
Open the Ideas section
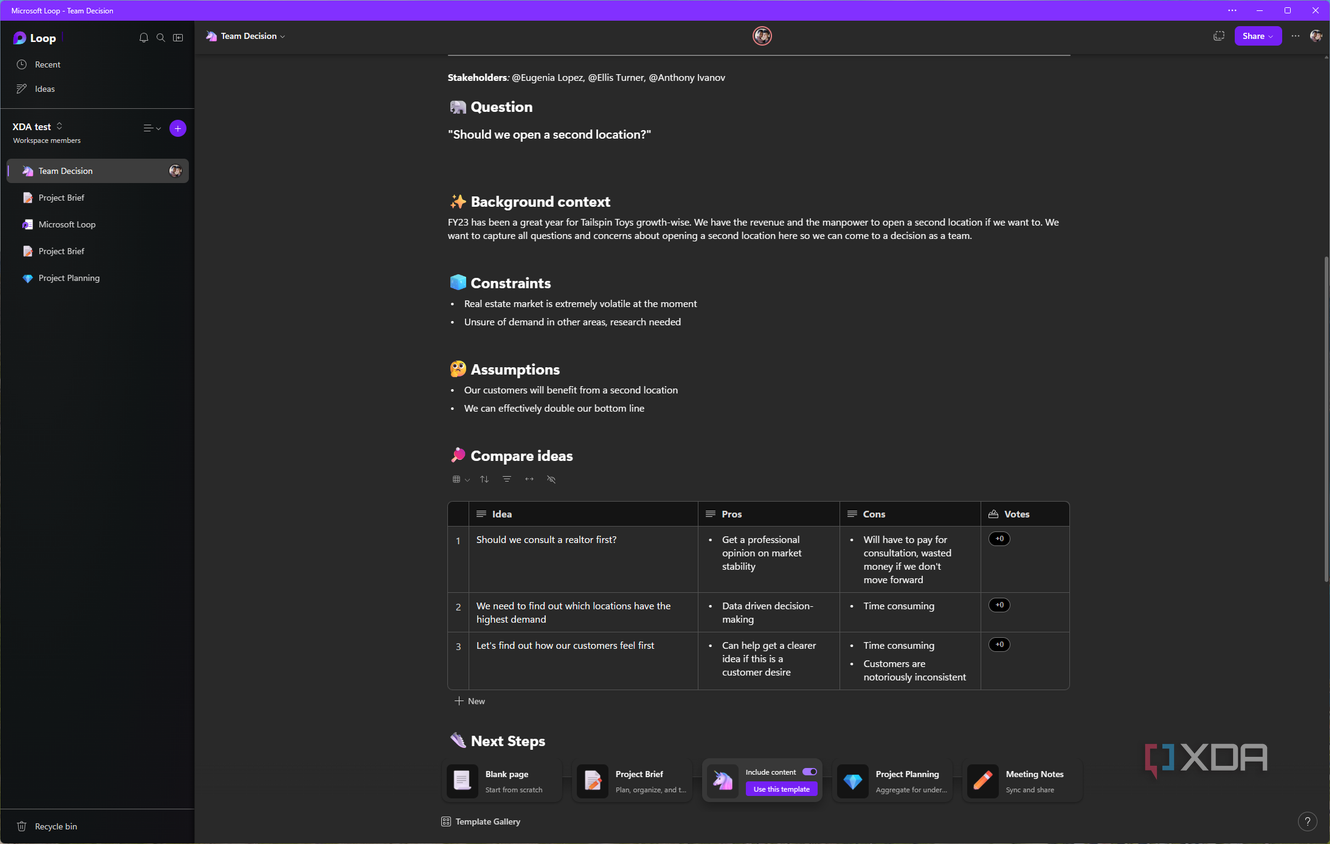point(44,89)
